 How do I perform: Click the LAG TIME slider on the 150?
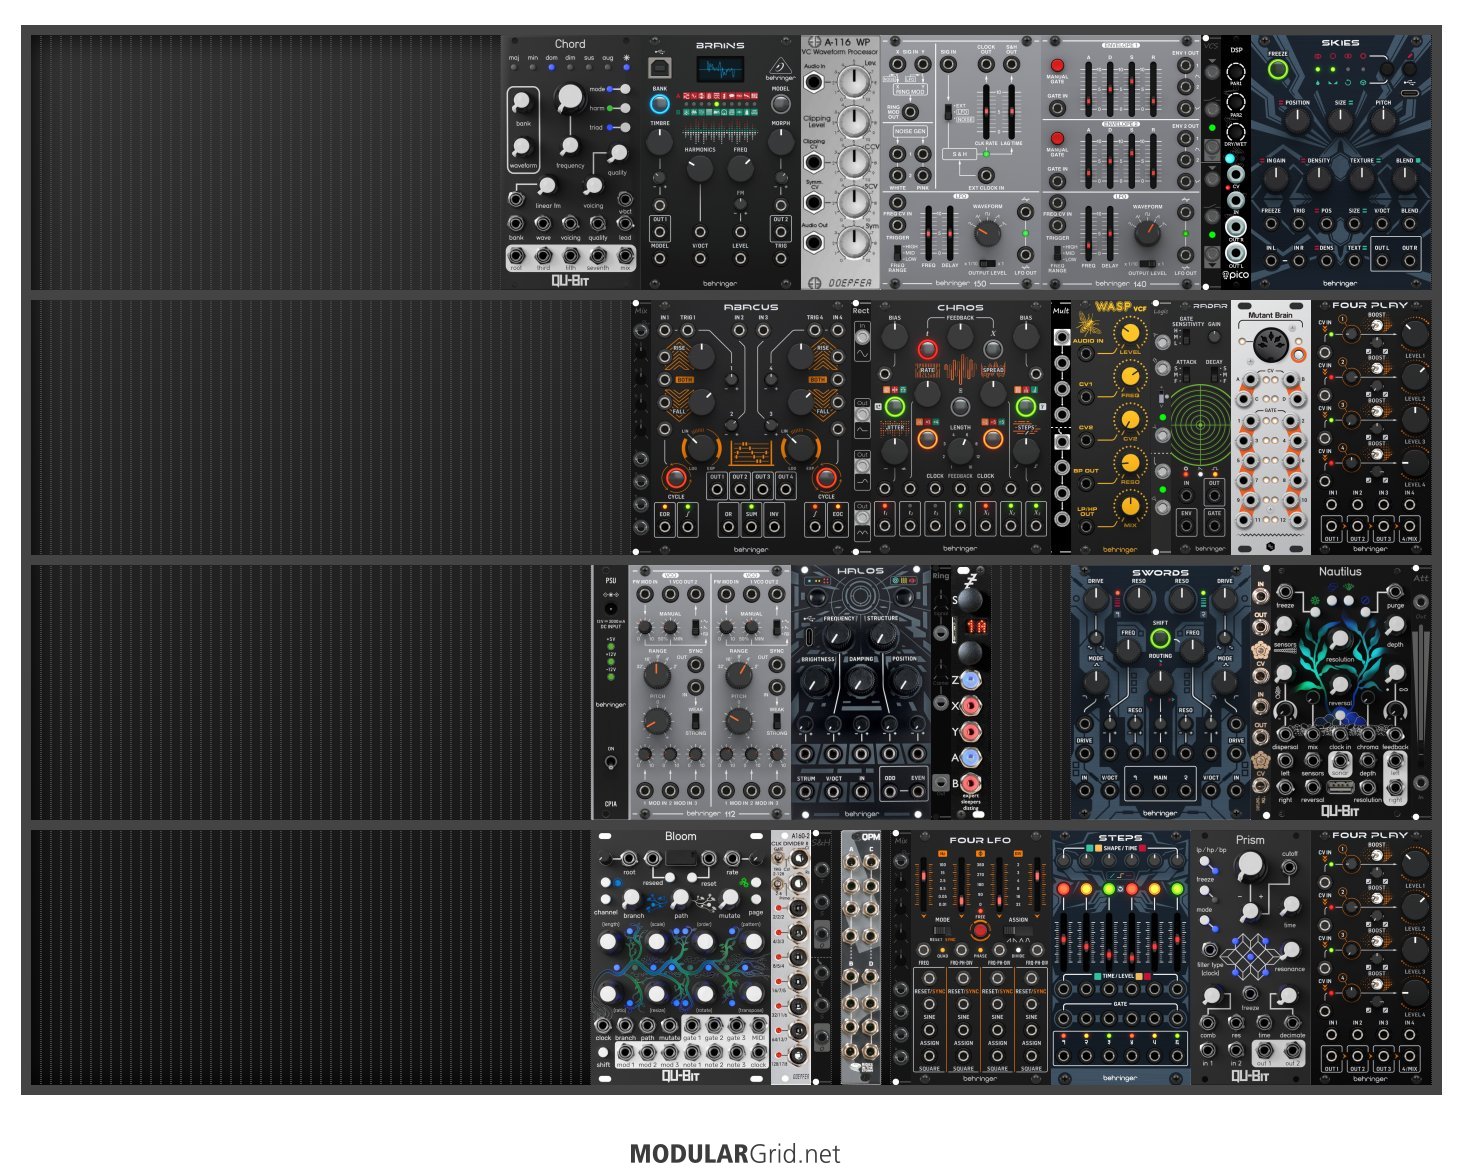[1012, 112]
